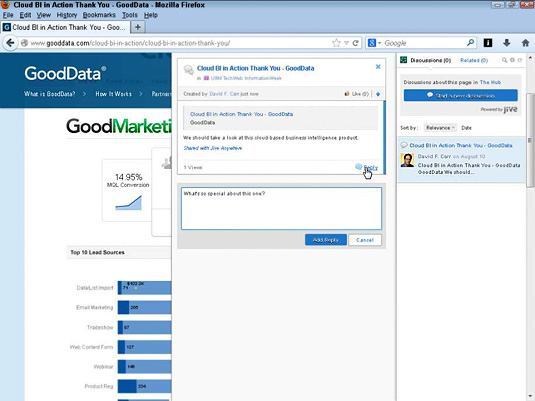Open a new tab with plus button
The image size is (535, 401).
tap(138, 27)
